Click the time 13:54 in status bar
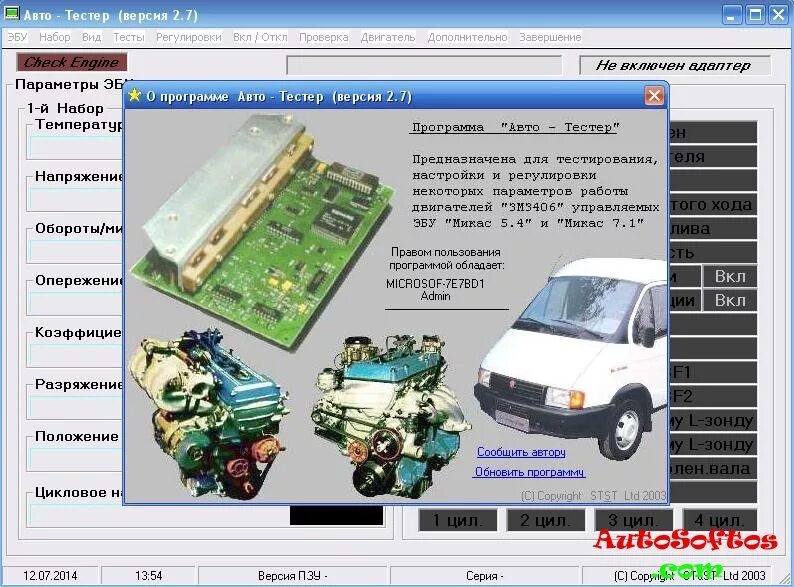This screenshot has width=794, height=587. 148,576
